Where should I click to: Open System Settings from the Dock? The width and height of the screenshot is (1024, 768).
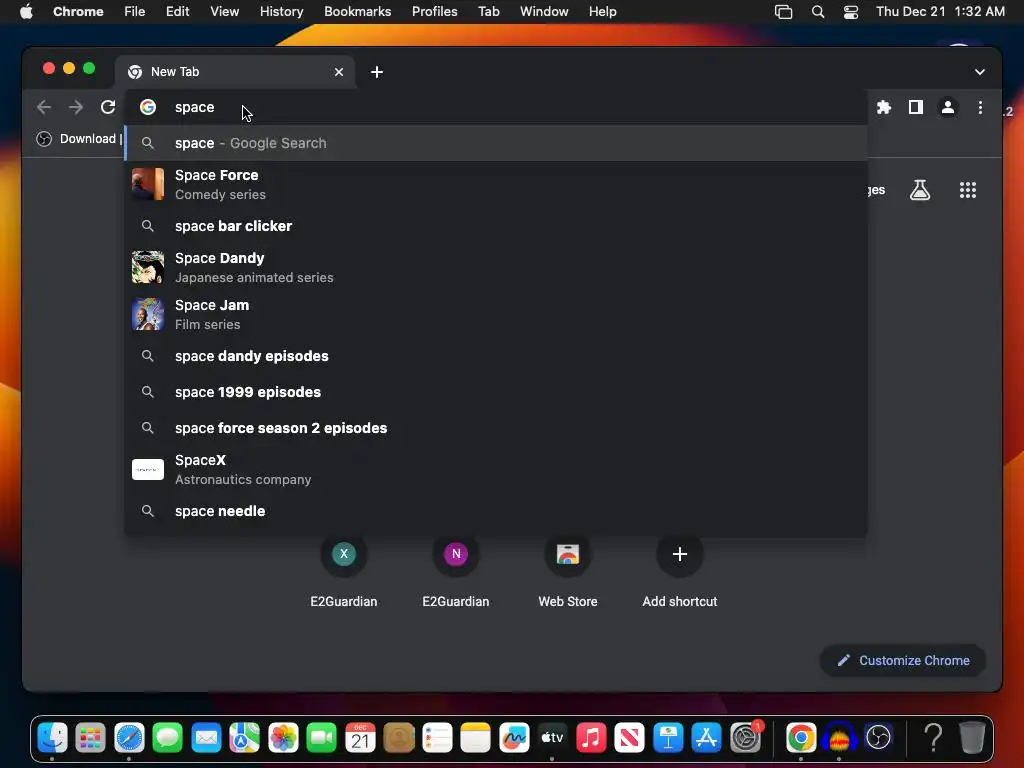[745, 738]
